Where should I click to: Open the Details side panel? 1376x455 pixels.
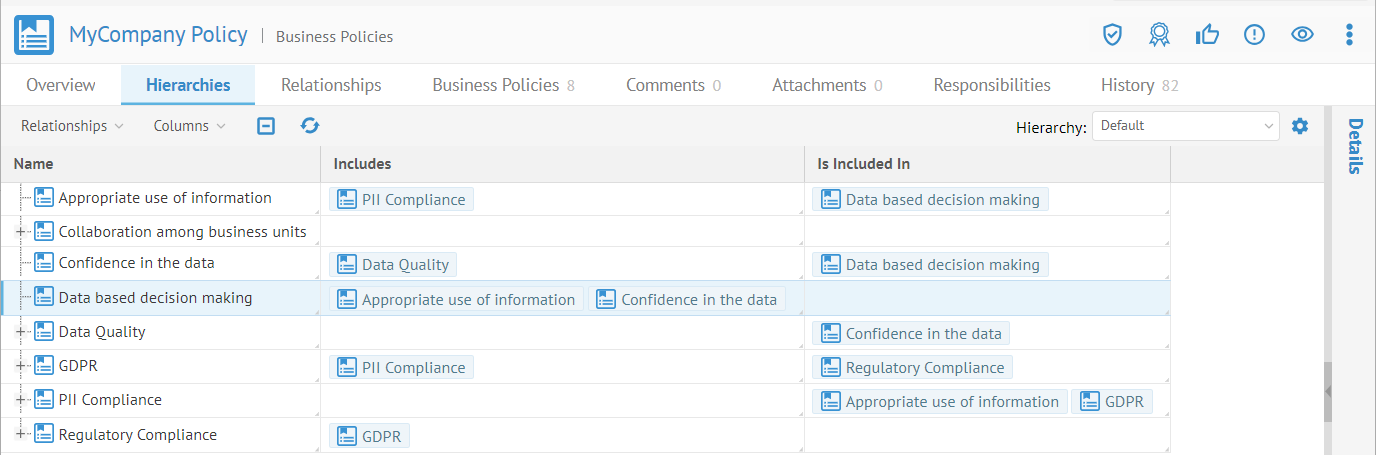point(1355,146)
